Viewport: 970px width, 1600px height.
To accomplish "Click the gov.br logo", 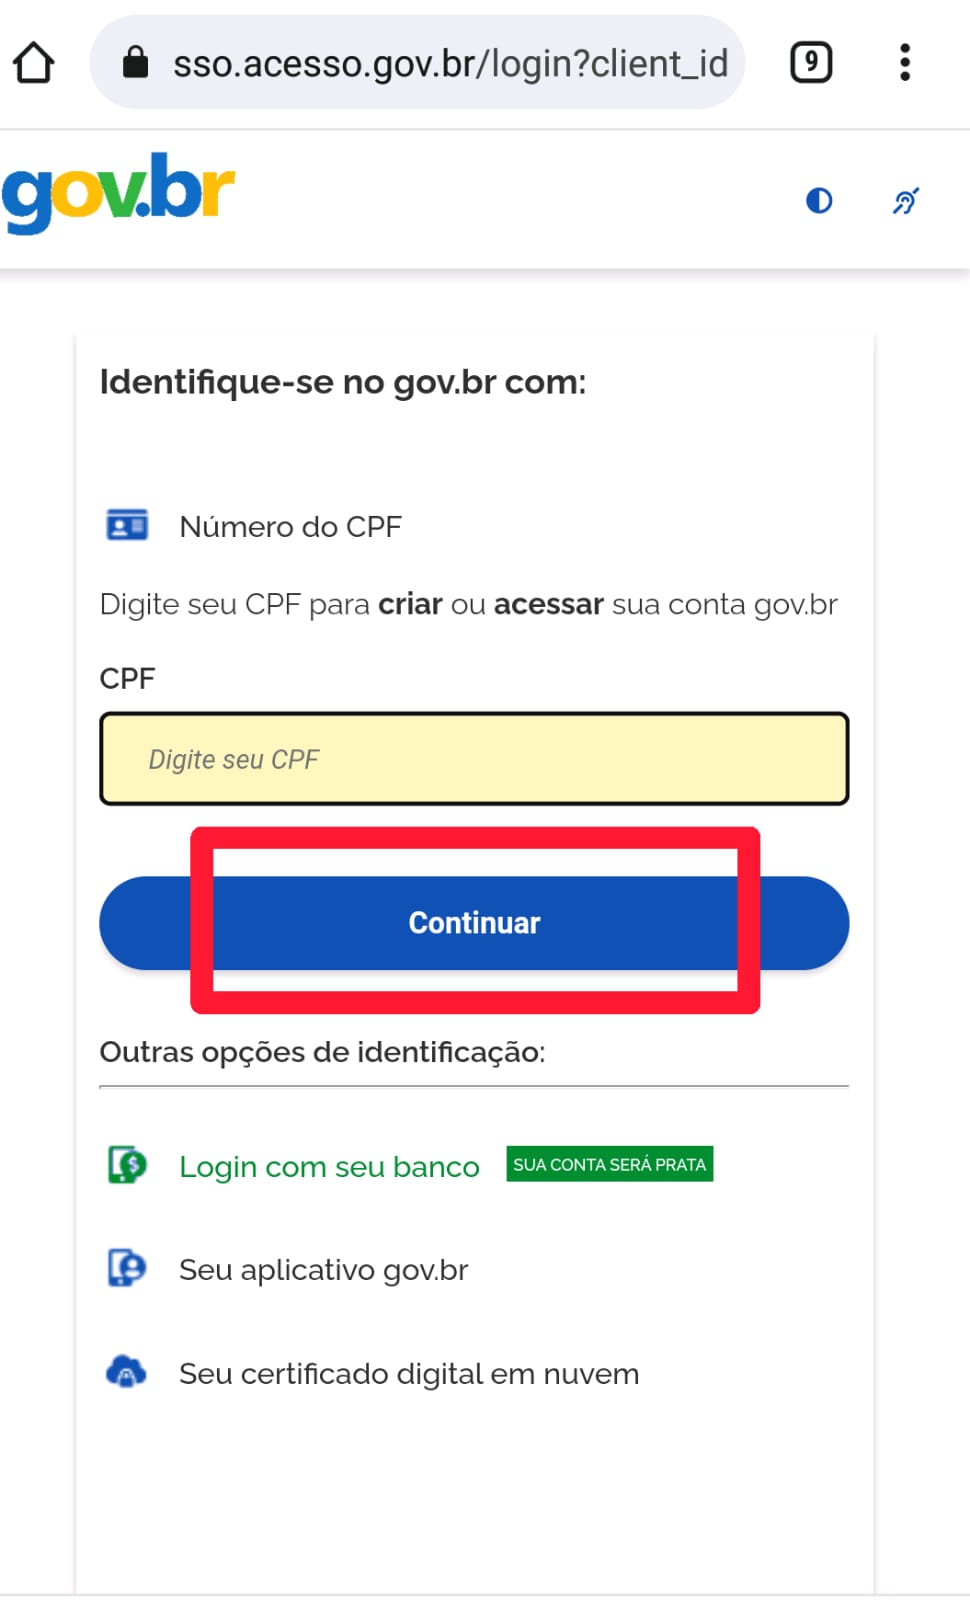I will coord(118,193).
